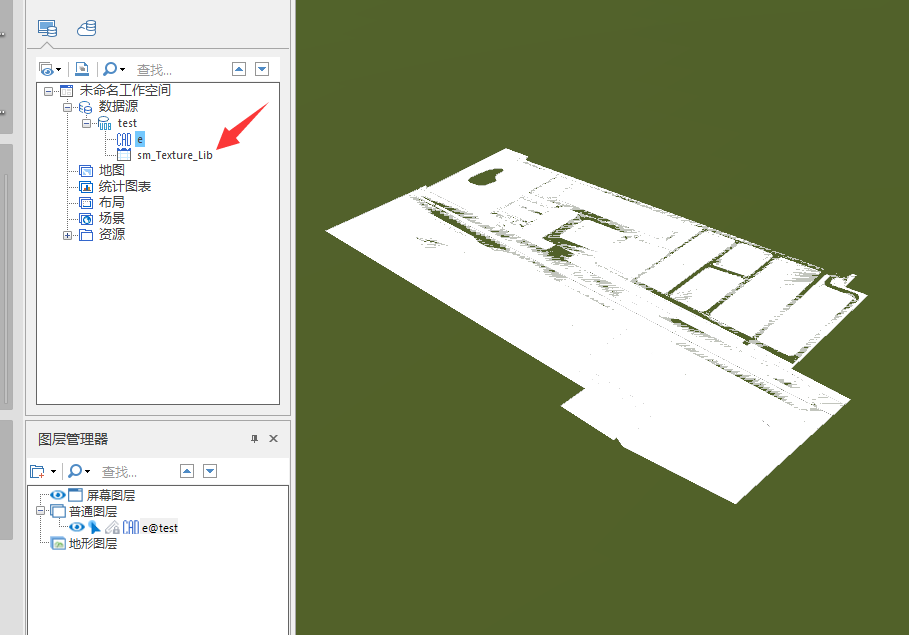Select the e@test layer
The height and width of the screenshot is (635, 909).
pyautogui.click(x=159, y=528)
